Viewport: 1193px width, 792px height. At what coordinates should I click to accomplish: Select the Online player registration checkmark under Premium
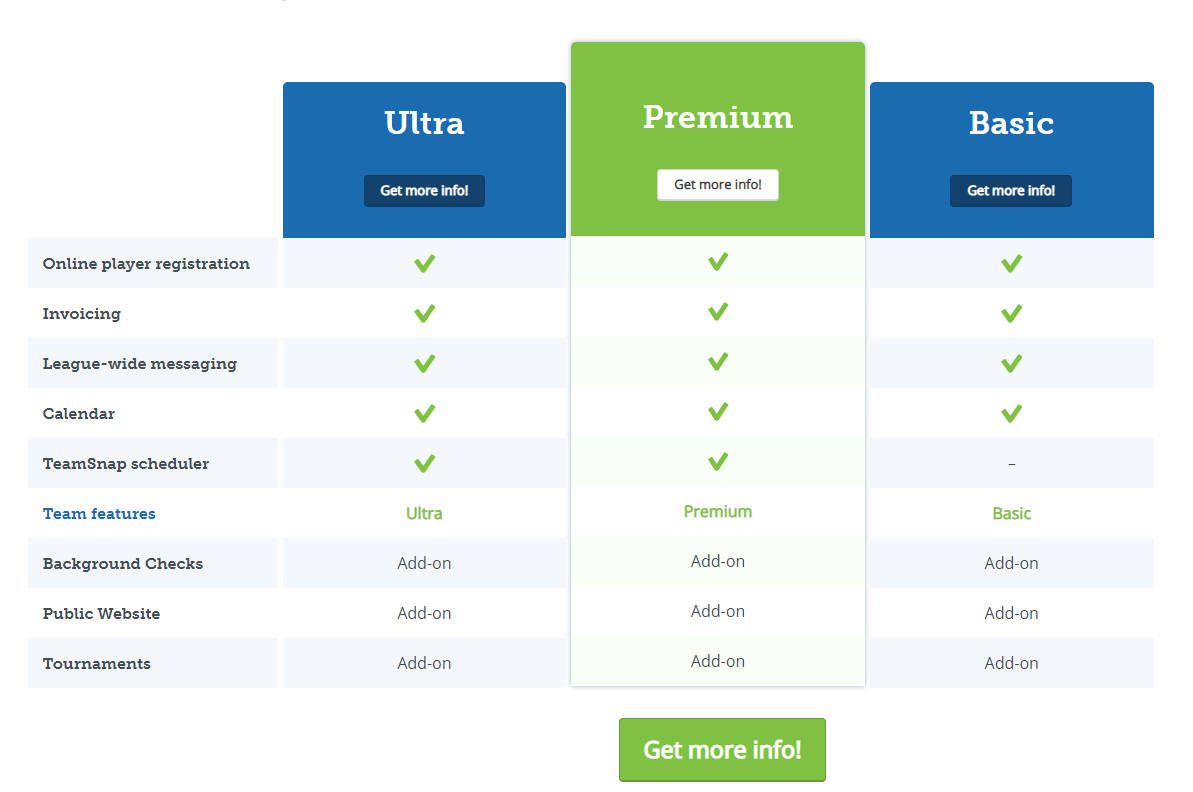point(717,261)
